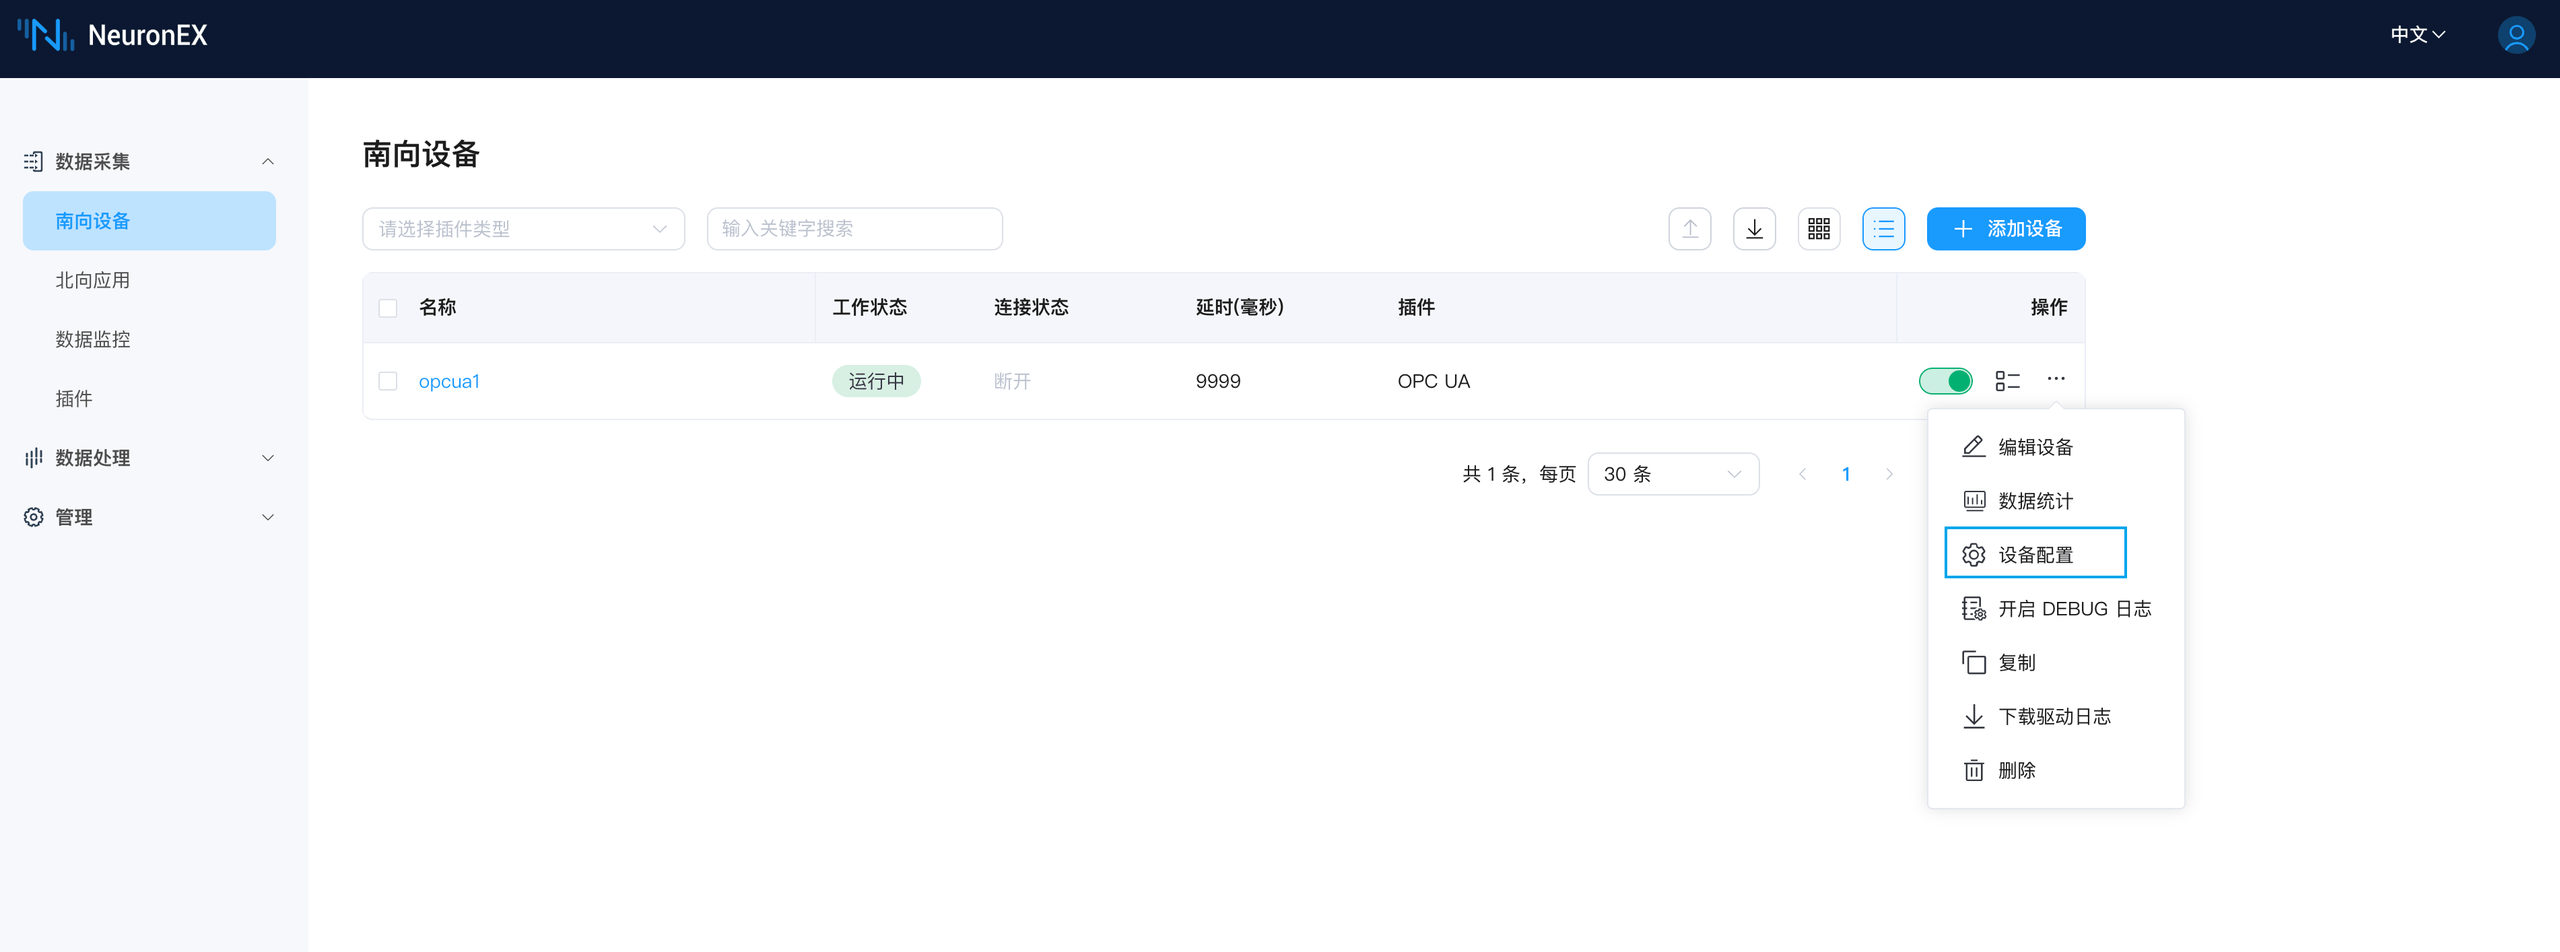This screenshot has height=952, width=2560.
Task: Click the 添加设备 button
Action: click(2005, 228)
